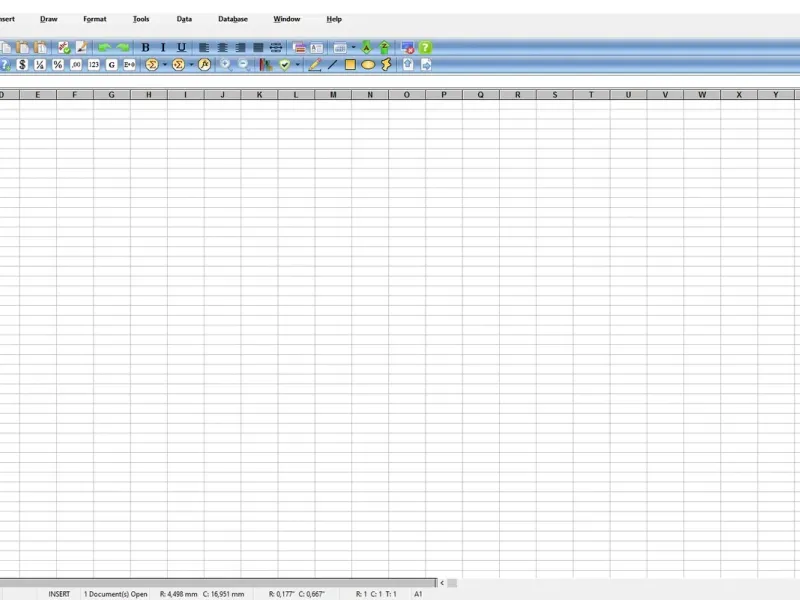Align cell text left
The image size is (800, 600).
click(x=204, y=47)
